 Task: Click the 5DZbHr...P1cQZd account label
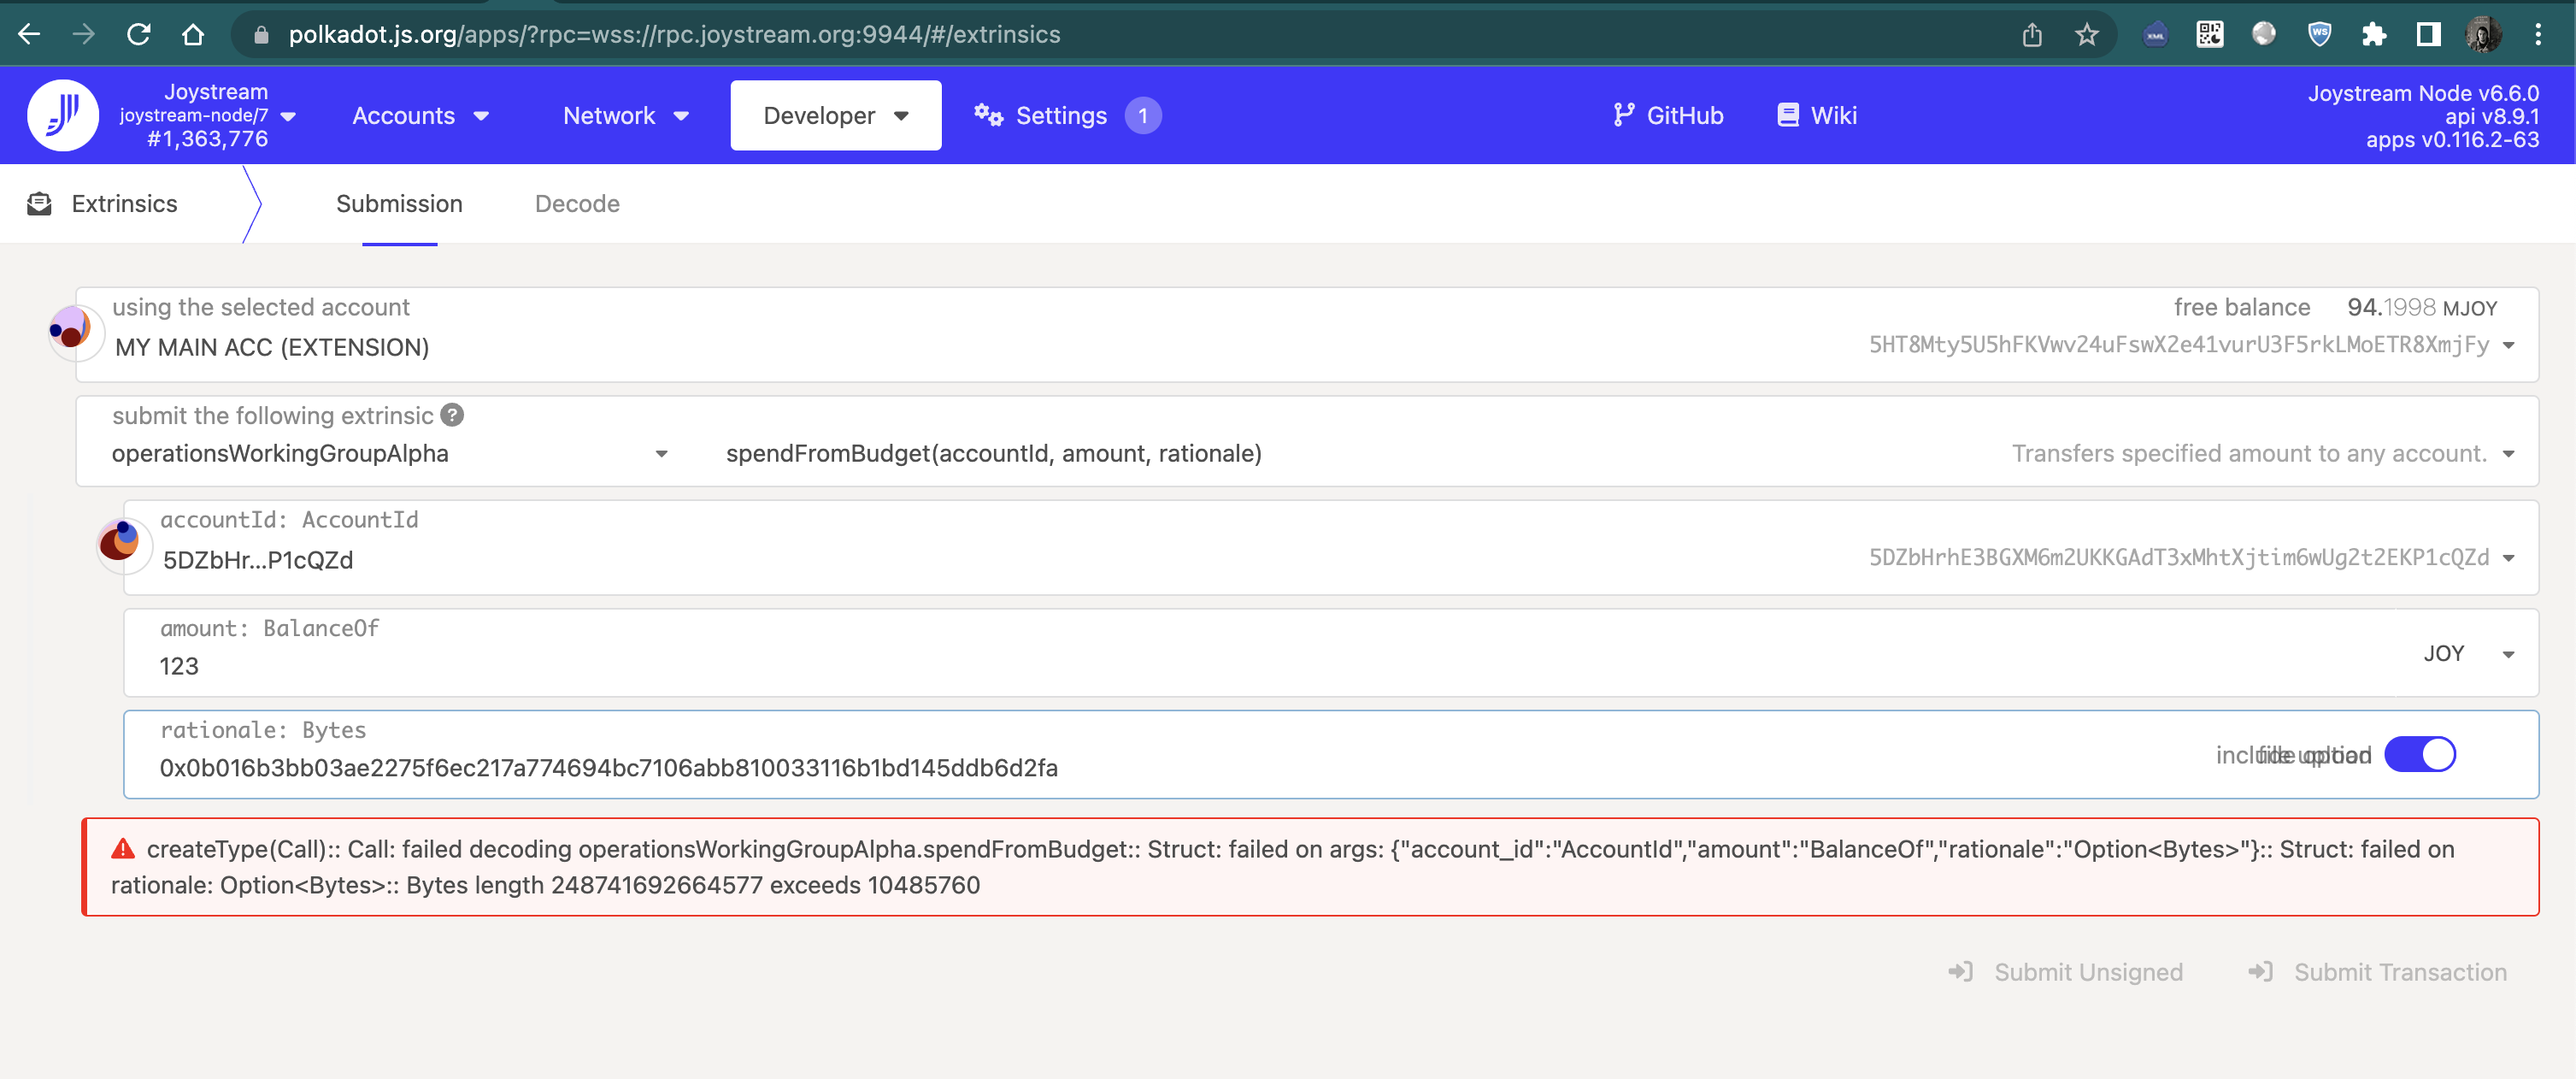coord(258,560)
